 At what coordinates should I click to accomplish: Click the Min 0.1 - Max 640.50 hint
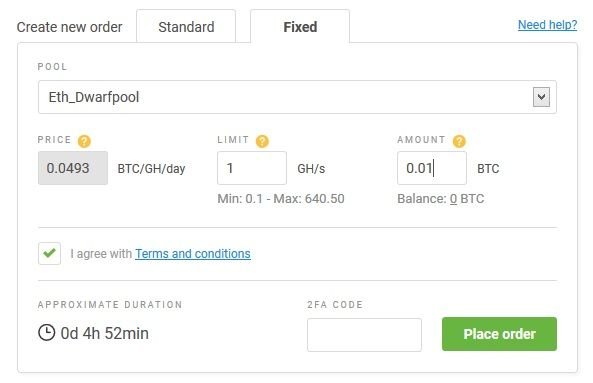[x=281, y=199]
